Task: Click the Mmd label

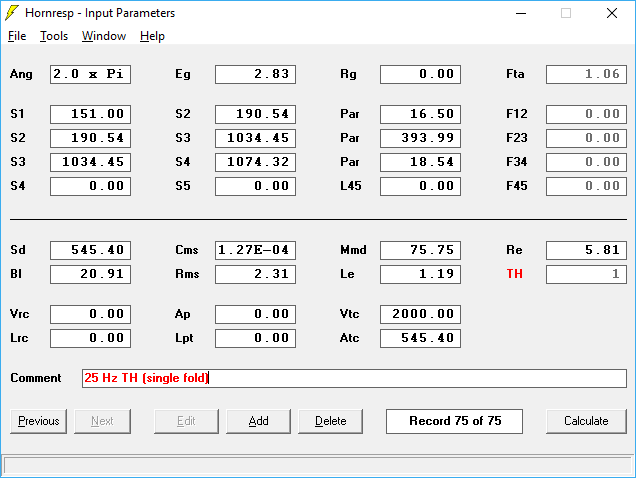Action: pos(353,250)
